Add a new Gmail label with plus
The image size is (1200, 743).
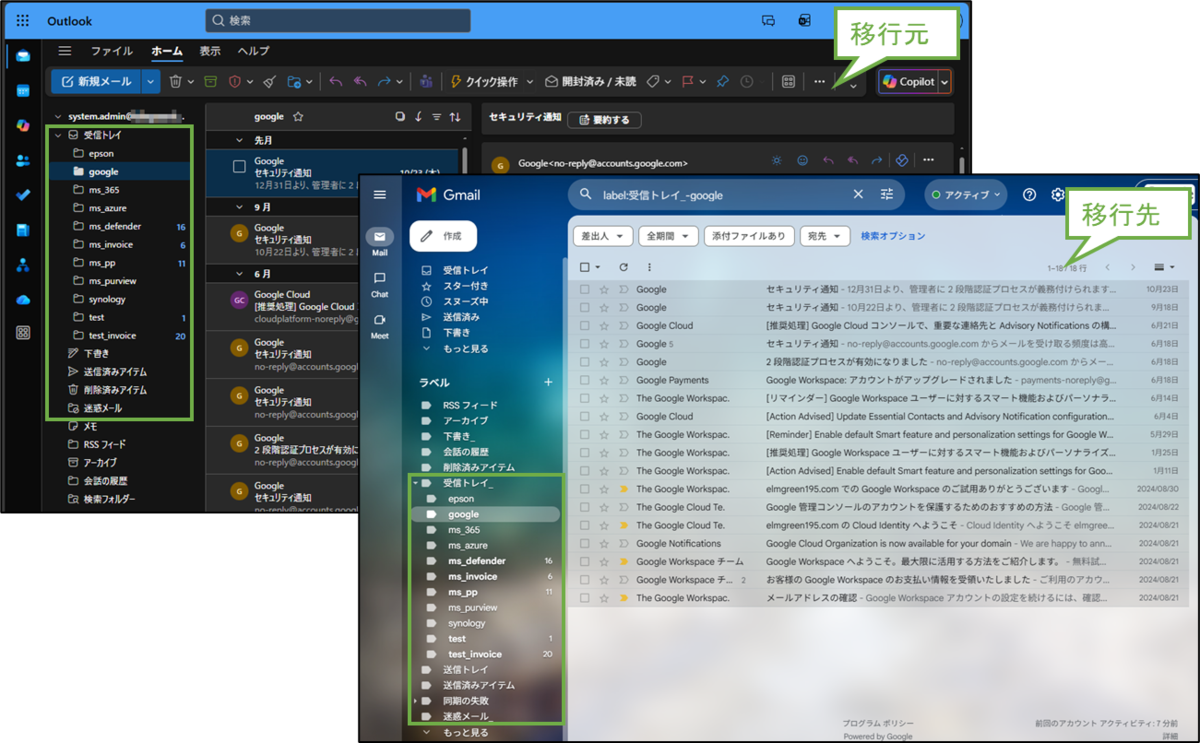click(x=548, y=382)
